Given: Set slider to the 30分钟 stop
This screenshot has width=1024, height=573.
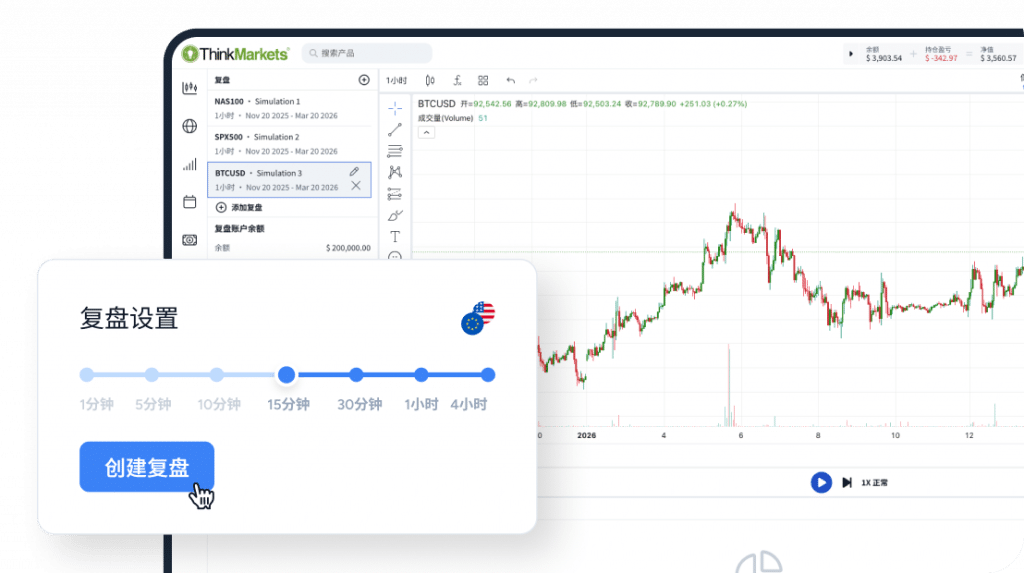Looking at the screenshot, I should 356,374.
